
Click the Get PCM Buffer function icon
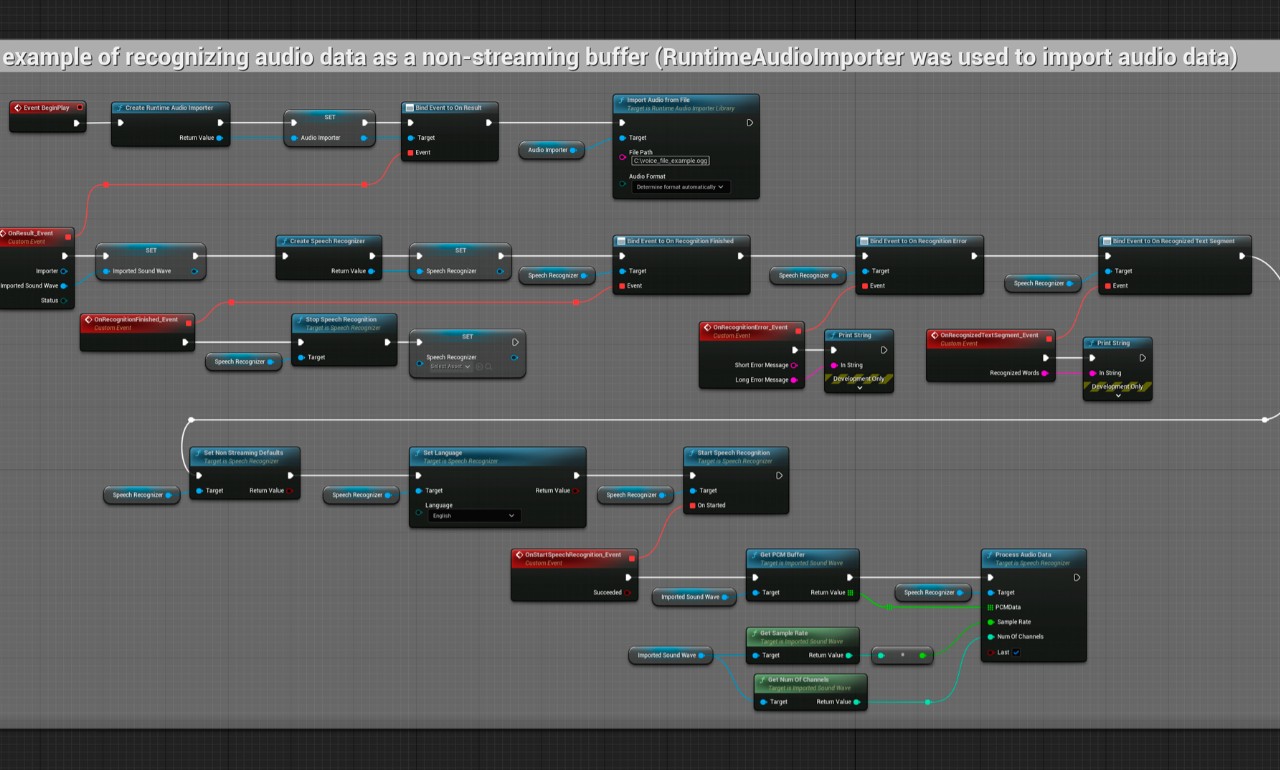(x=755, y=555)
